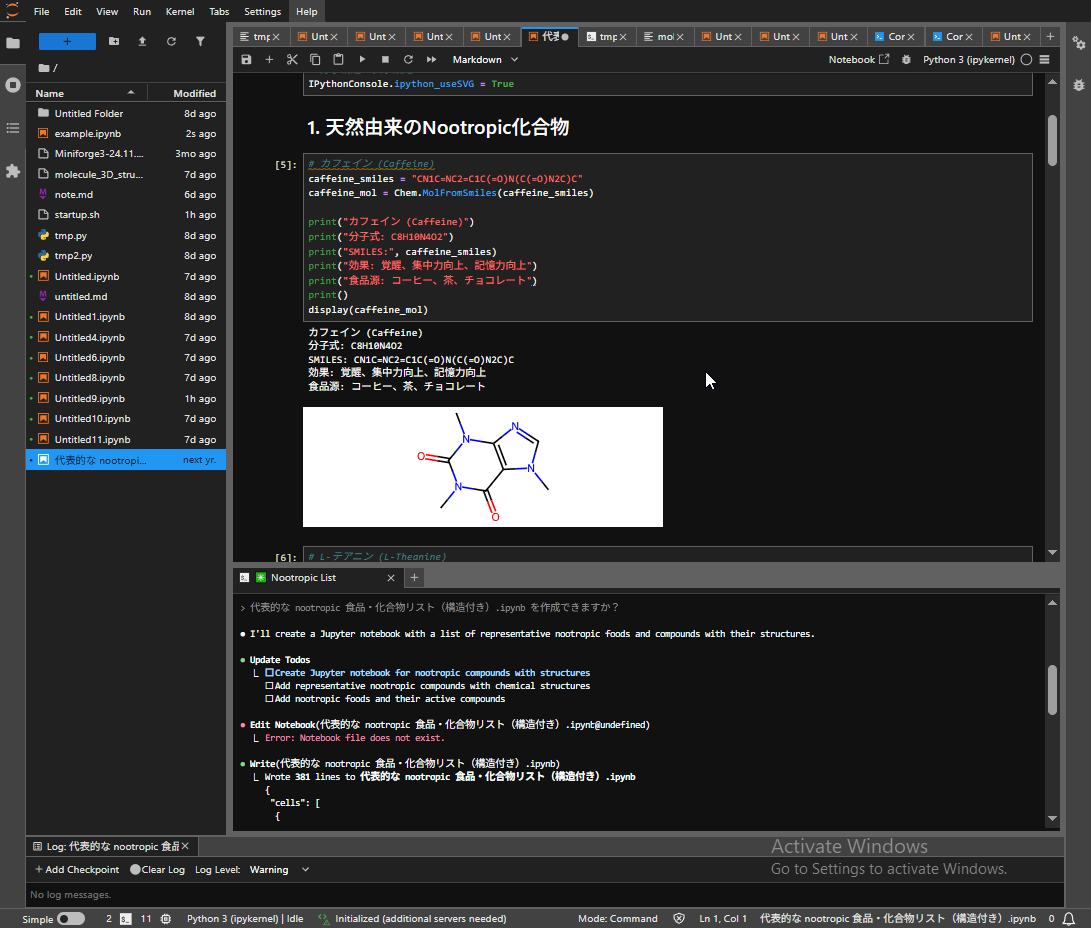Save the current notebook
Viewport: 1091px width, 928px height.
[x=246, y=59]
